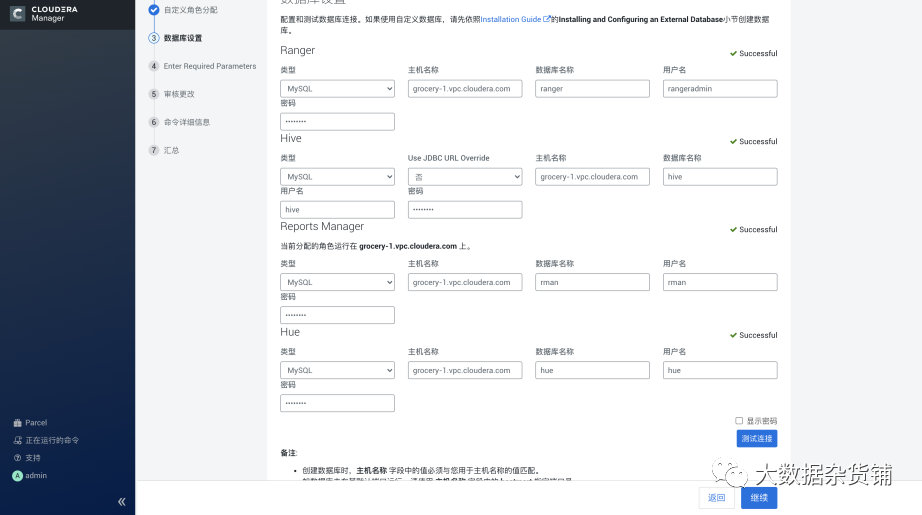
Task: Click Hue database name field
Action: [593, 370]
